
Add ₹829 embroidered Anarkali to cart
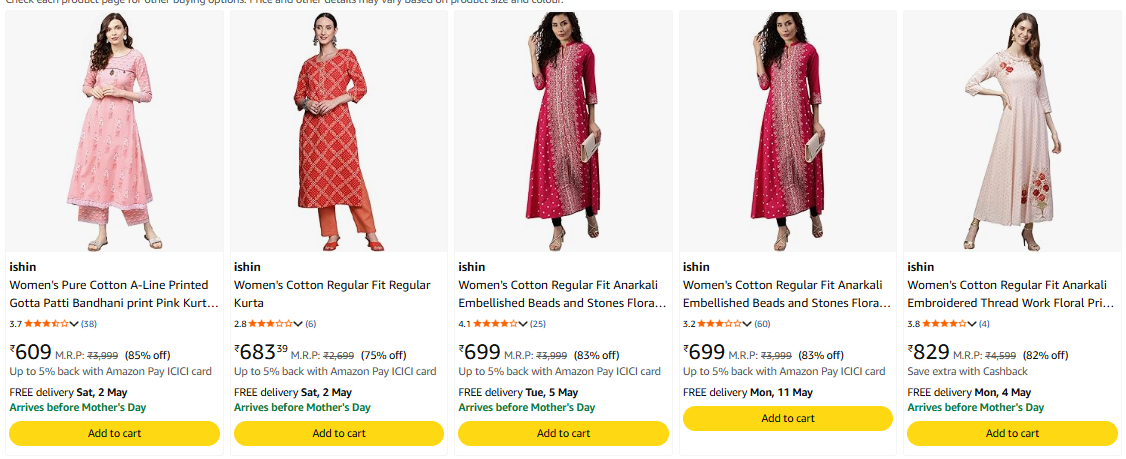tap(1012, 433)
